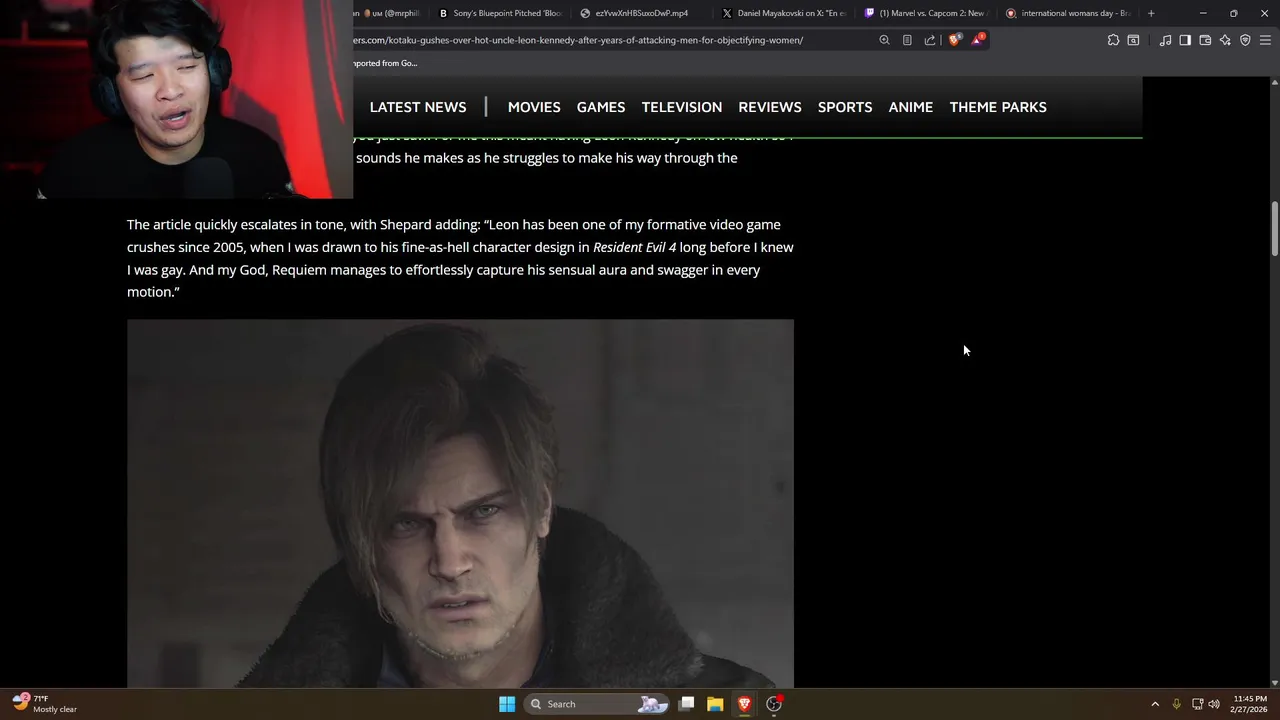Open the ANIME section

pos(911,107)
